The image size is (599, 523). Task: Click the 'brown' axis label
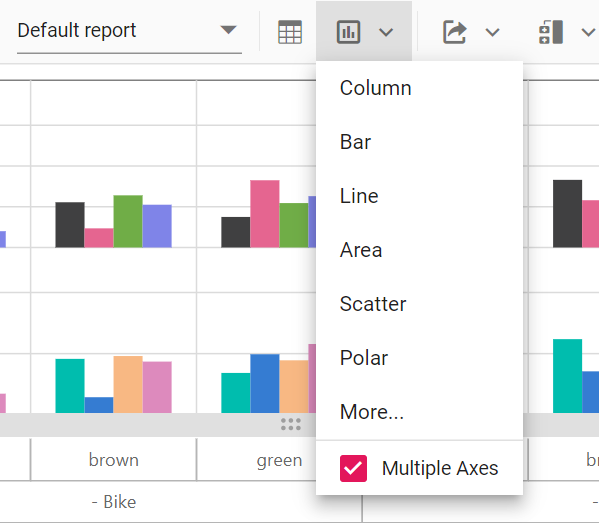[x=113, y=460]
